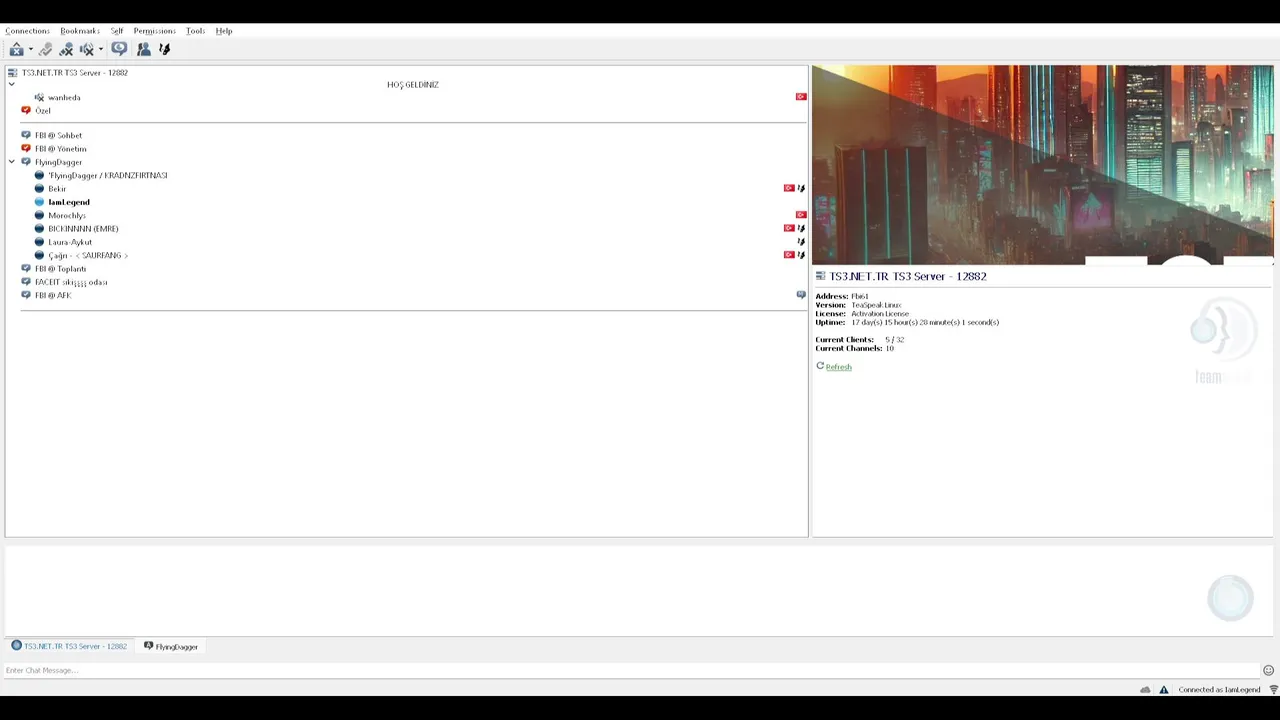Toggle the mute speakers toolbar icon
This screenshot has height=720, width=1280.
(87, 49)
